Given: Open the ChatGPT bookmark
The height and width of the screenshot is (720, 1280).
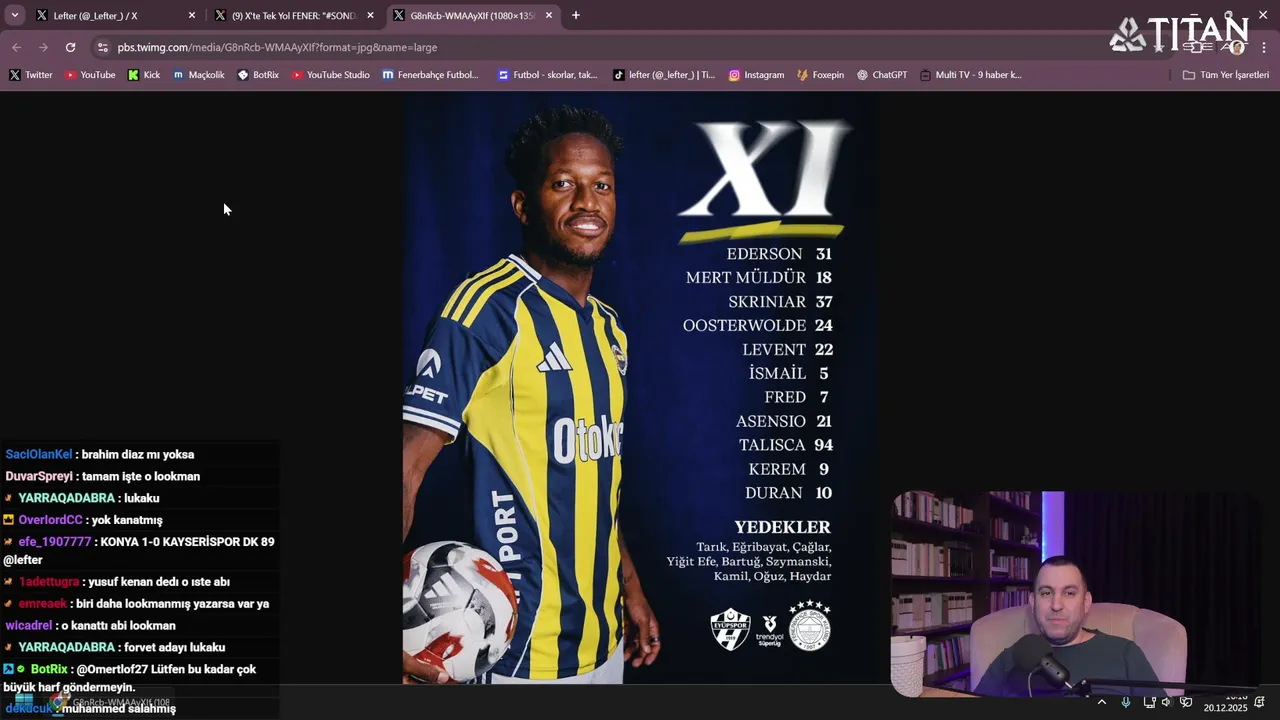Looking at the screenshot, I should click(882, 75).
